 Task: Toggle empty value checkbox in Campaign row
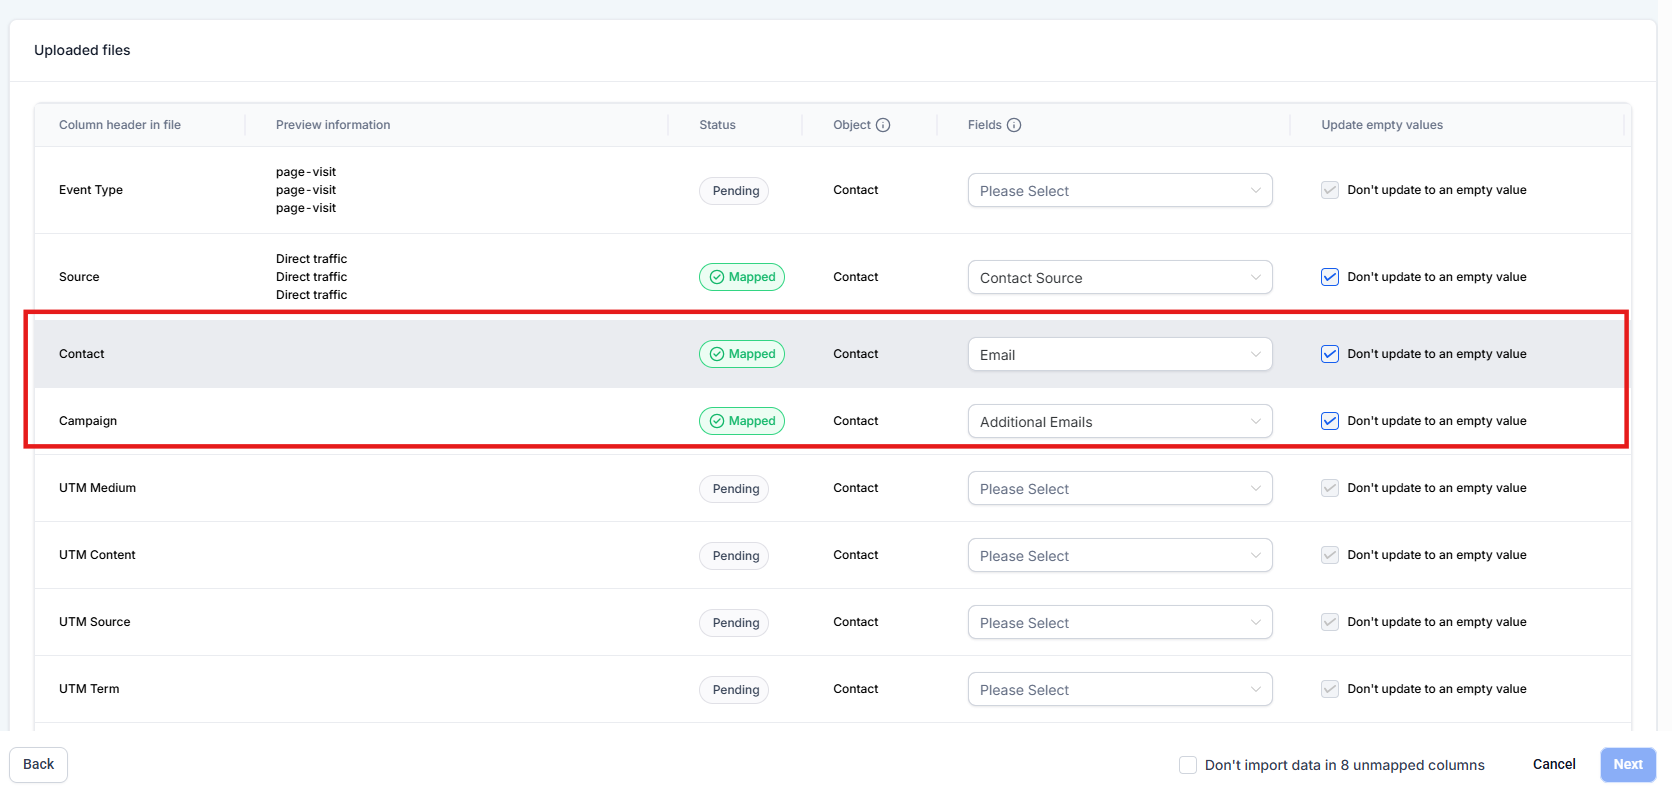(1330, 421)
